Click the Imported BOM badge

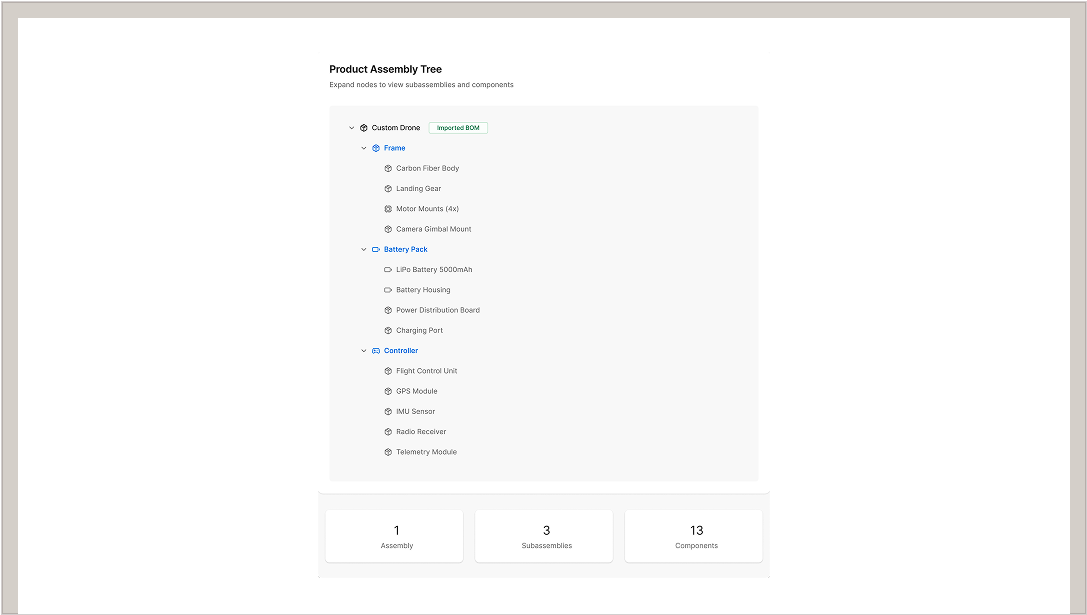click(458, 128)
